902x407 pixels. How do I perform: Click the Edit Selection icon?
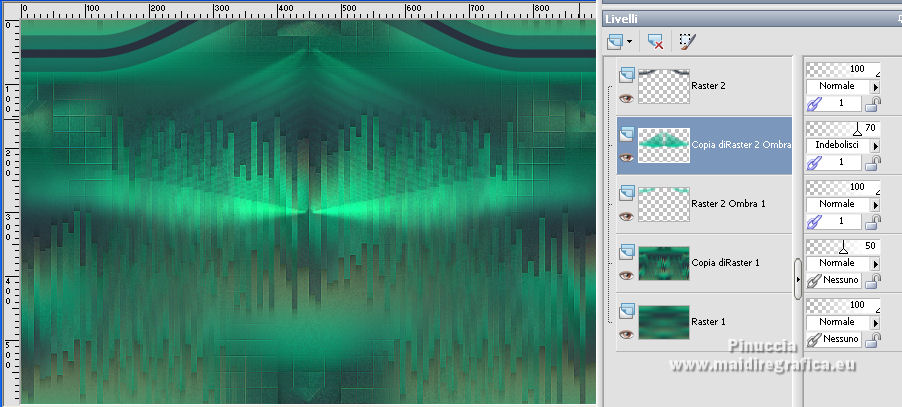(687, 42)
